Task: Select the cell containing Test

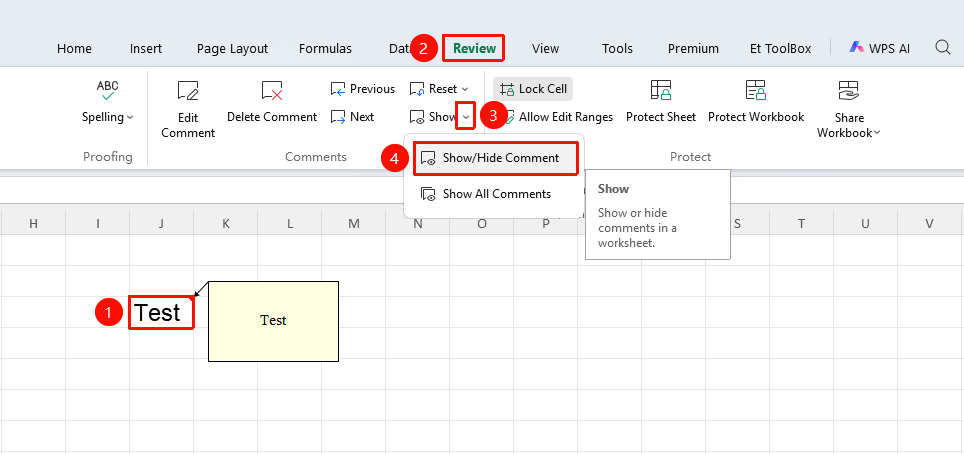Action: [x=161, y=313]
